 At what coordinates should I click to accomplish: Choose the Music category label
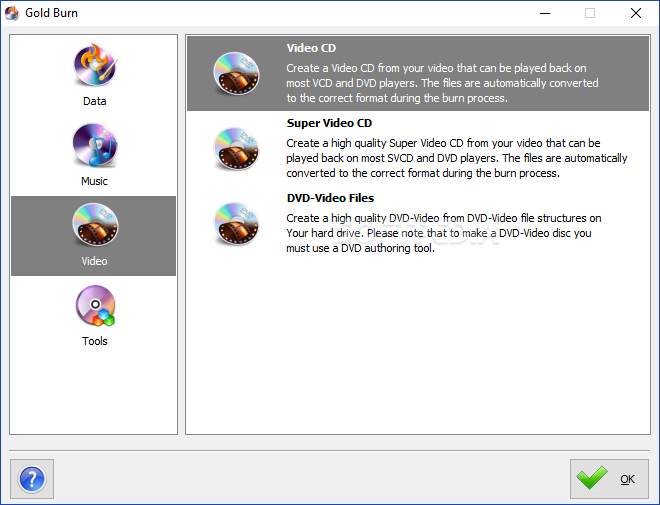tap(94, 181)
